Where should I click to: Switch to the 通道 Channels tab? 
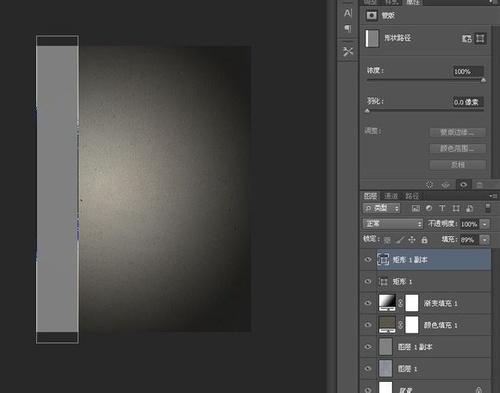391,196
